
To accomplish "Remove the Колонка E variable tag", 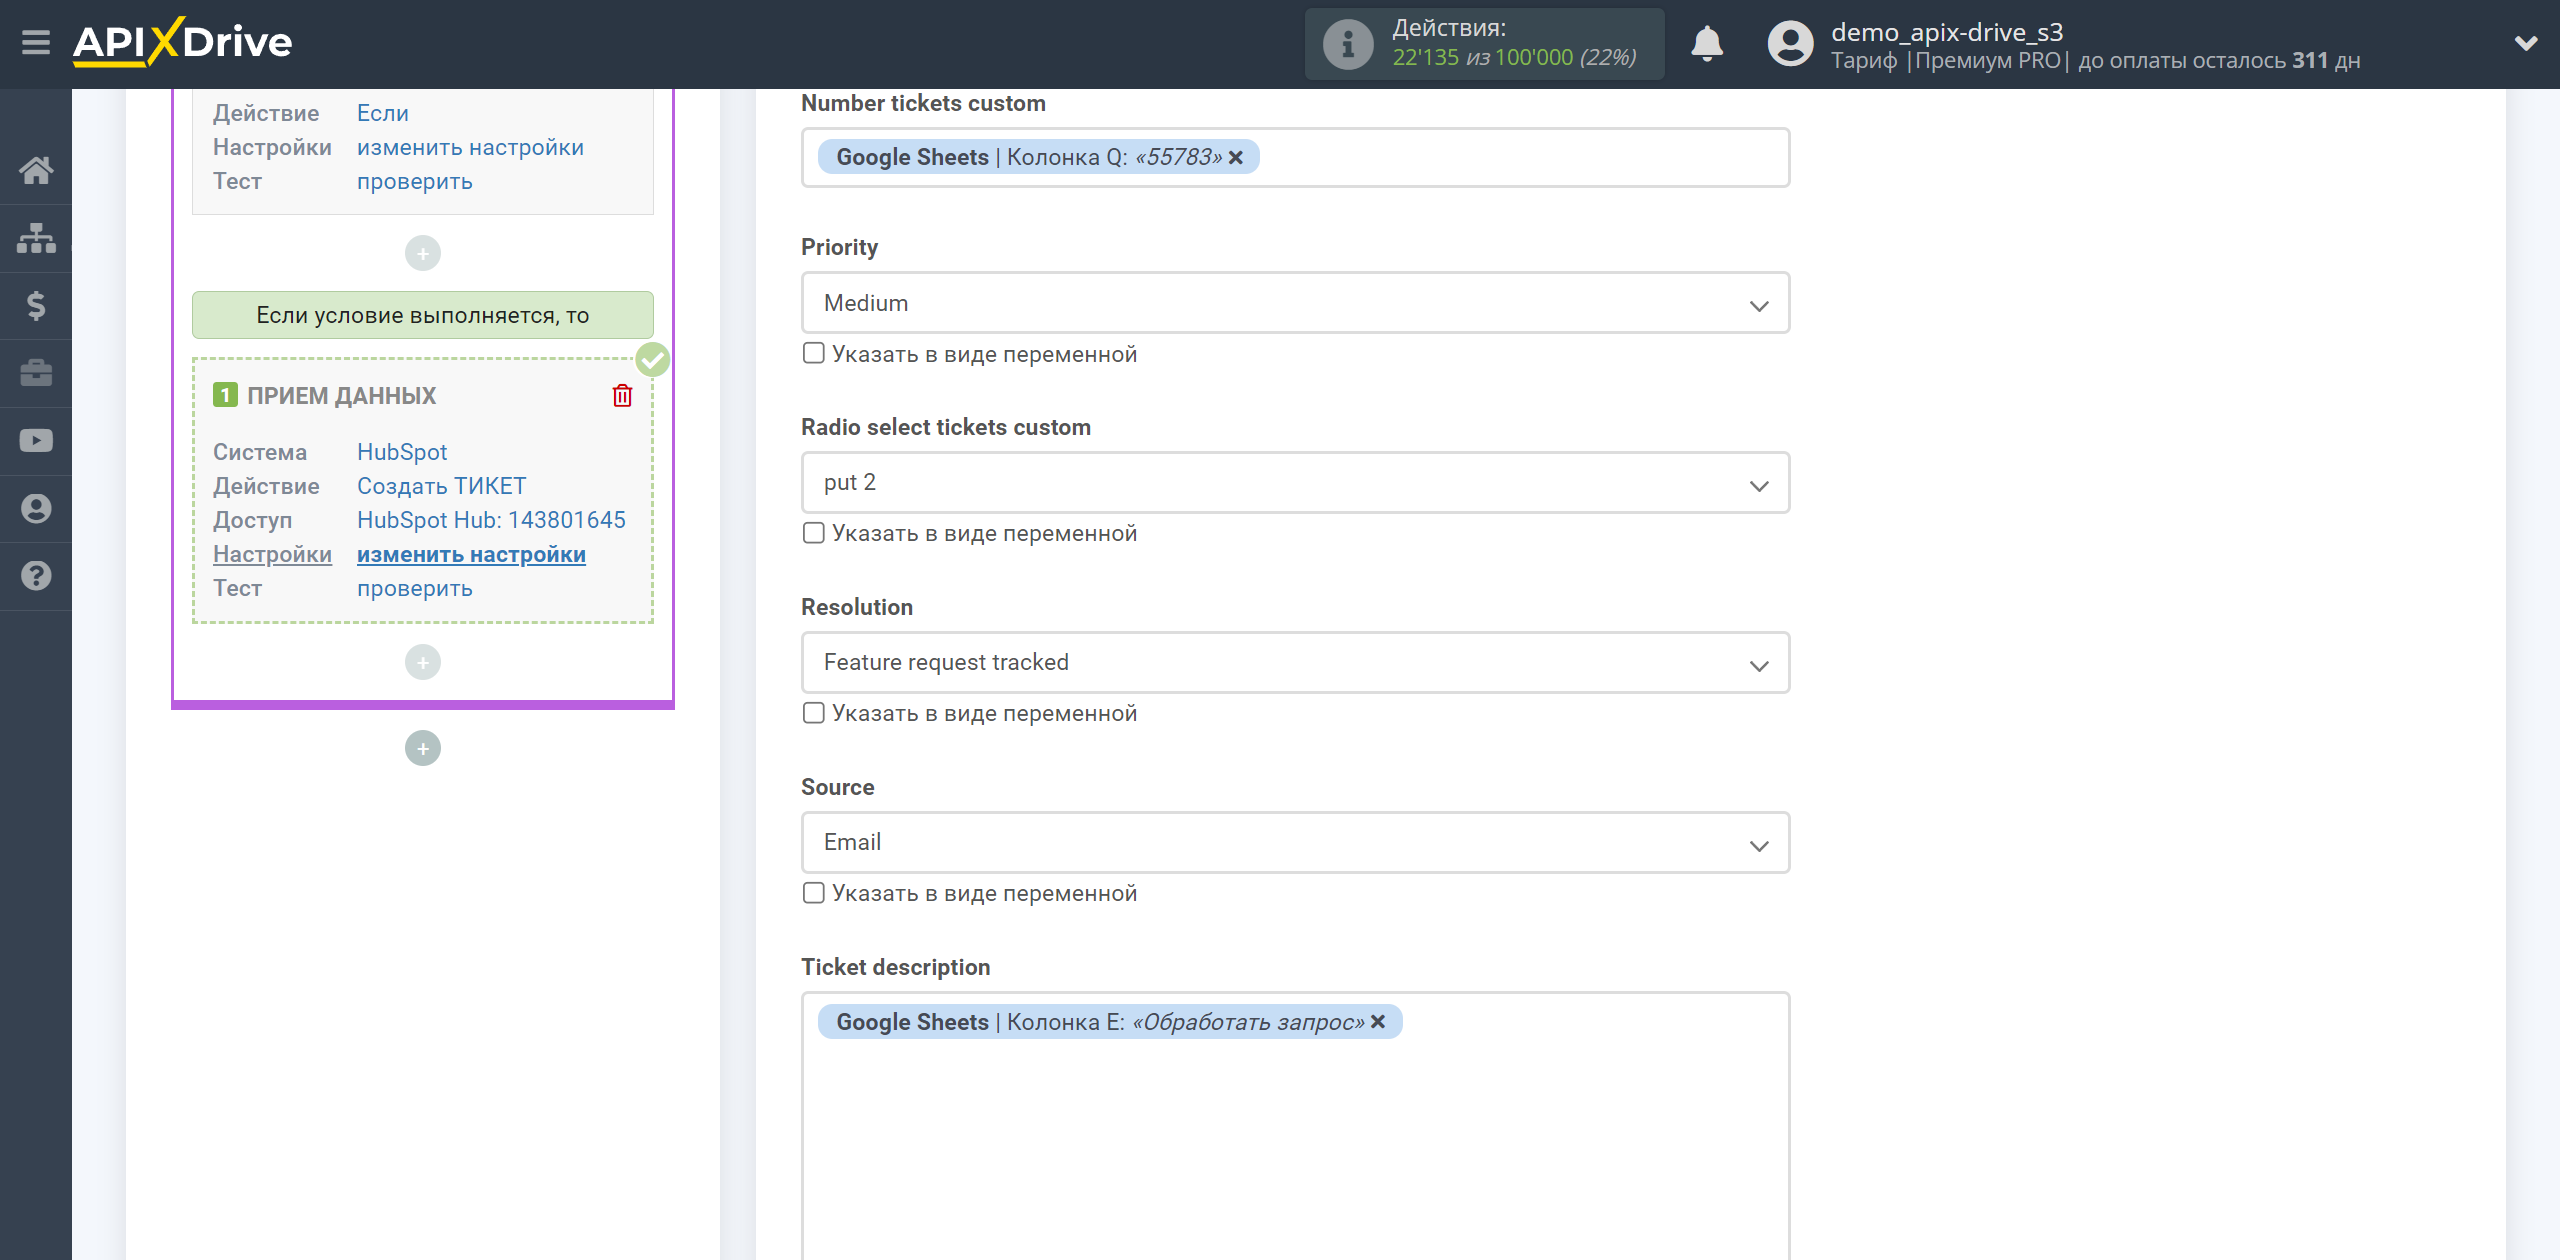I will 1378,1022.
